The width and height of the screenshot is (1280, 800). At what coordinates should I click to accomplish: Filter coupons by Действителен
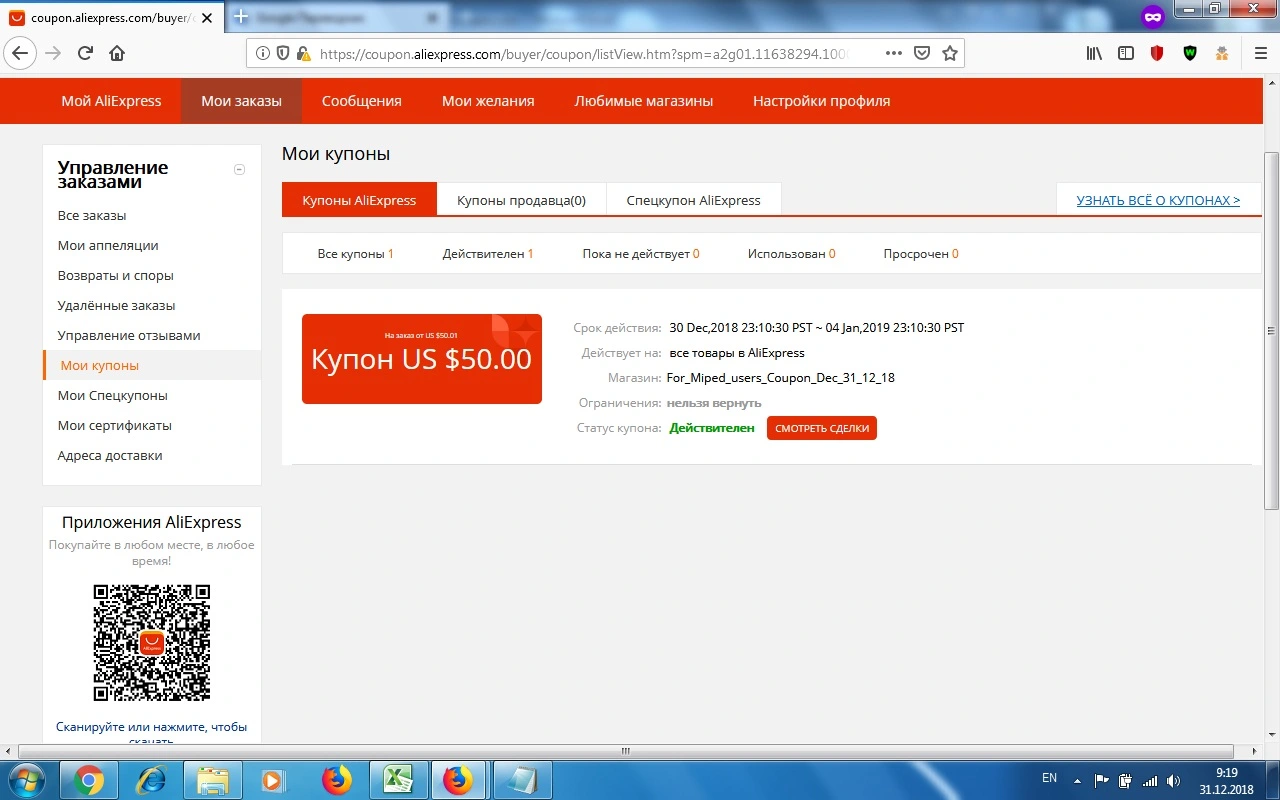point(488,254)
